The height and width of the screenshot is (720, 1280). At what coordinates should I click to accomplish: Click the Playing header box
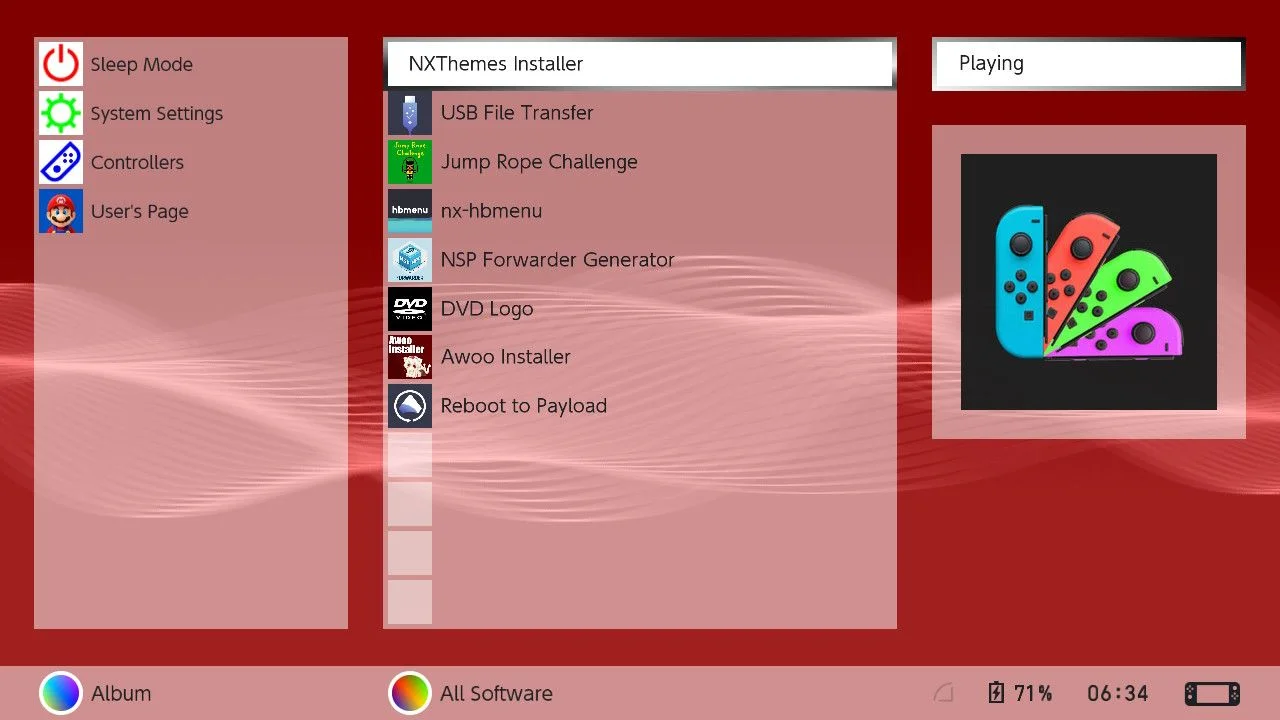click(x=1088, y=64)
